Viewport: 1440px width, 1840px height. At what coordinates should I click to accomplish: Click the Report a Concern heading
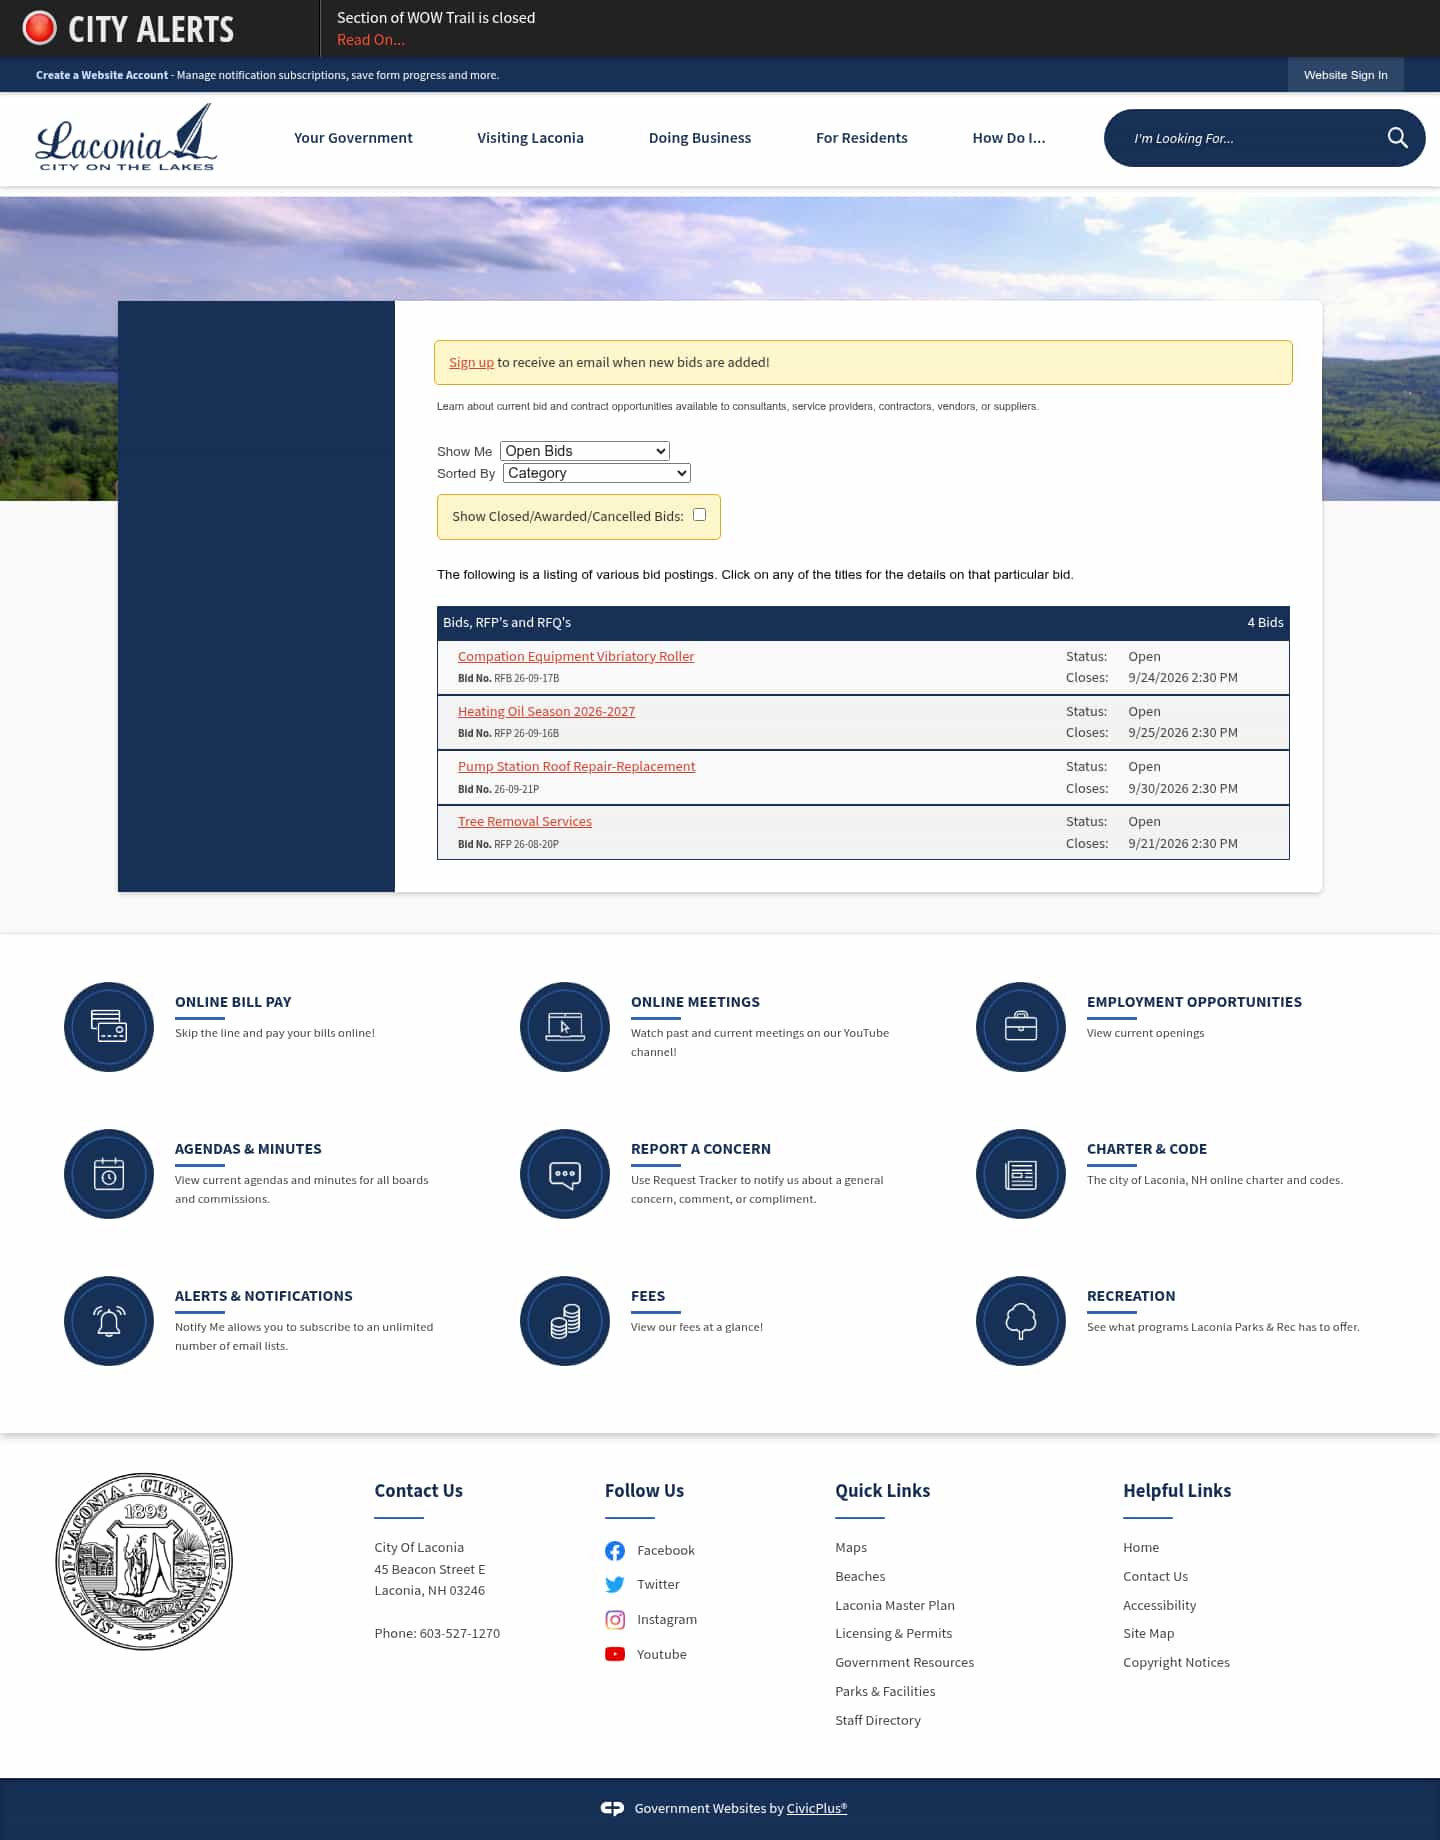point(701,1149)
